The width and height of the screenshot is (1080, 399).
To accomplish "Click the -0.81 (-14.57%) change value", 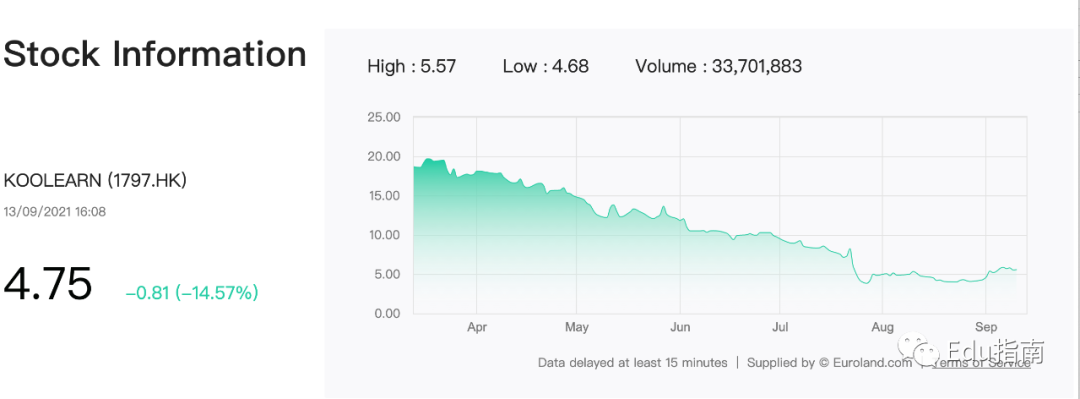I will [191, 294].
